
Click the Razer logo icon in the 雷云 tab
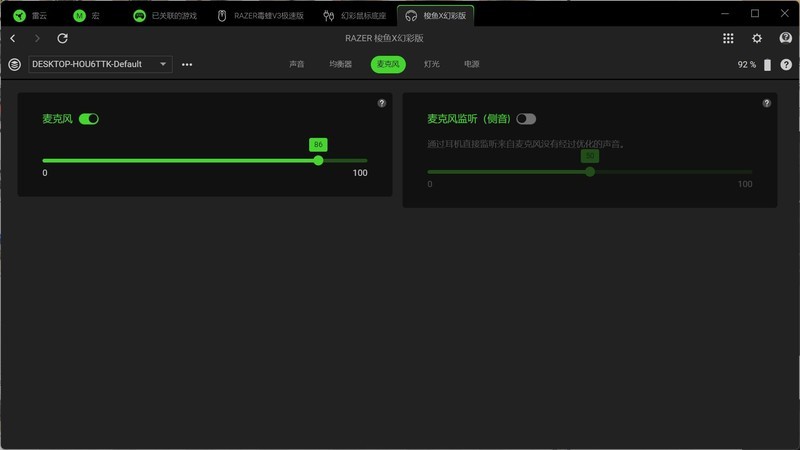point(19,16)
